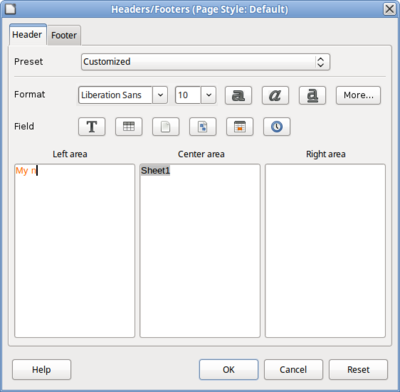Click the orange 'My n' text
This screenshot has height=392, width=400.
coord(26,171)
